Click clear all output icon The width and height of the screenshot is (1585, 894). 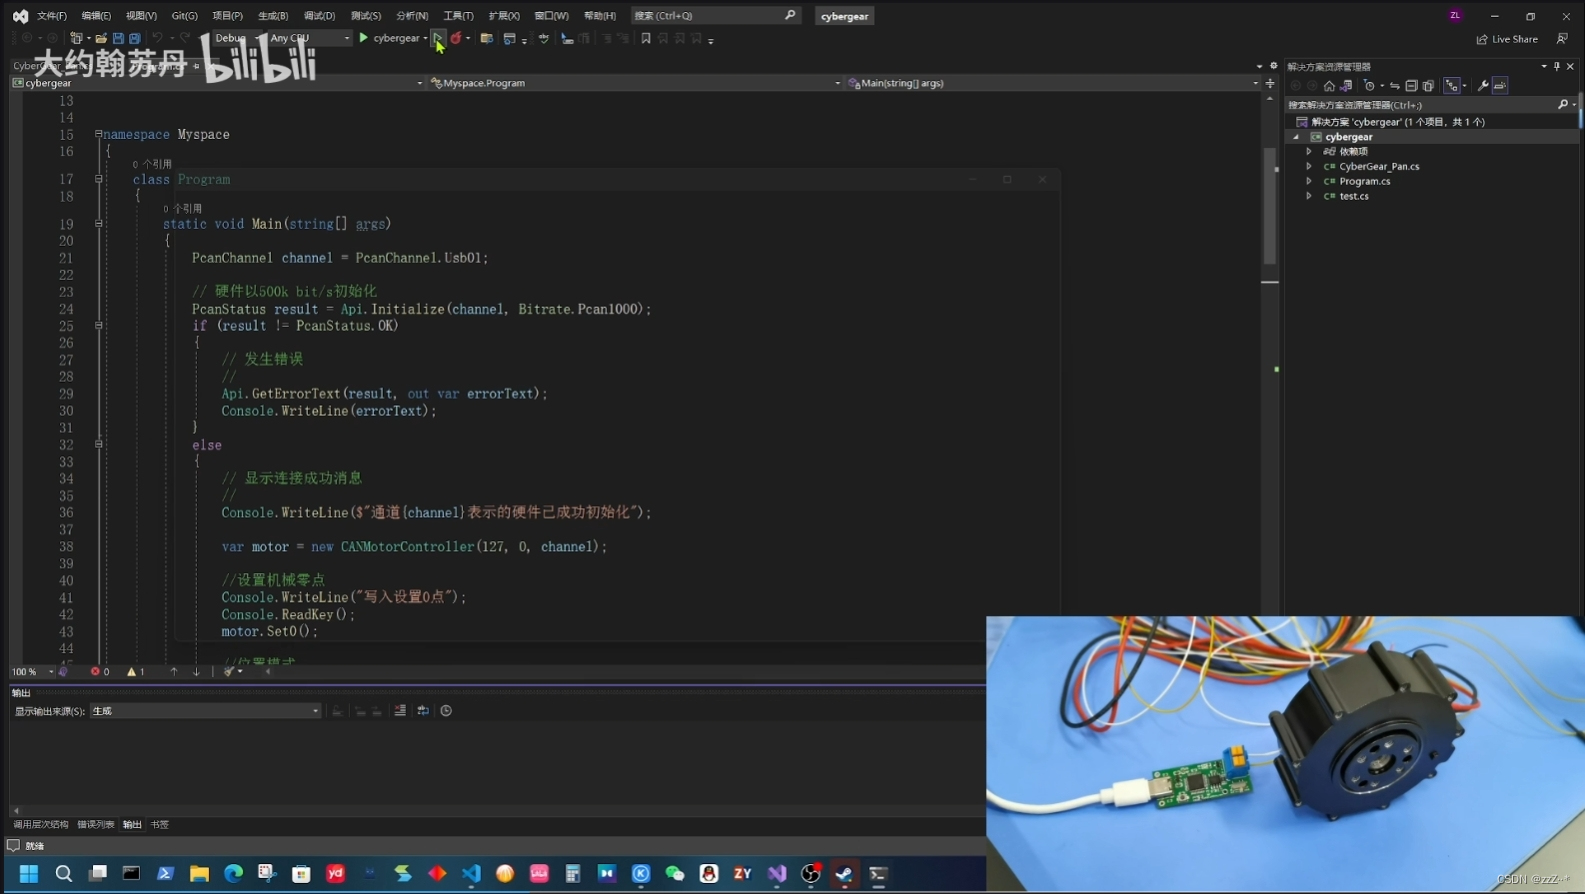[x=400, y=711]
